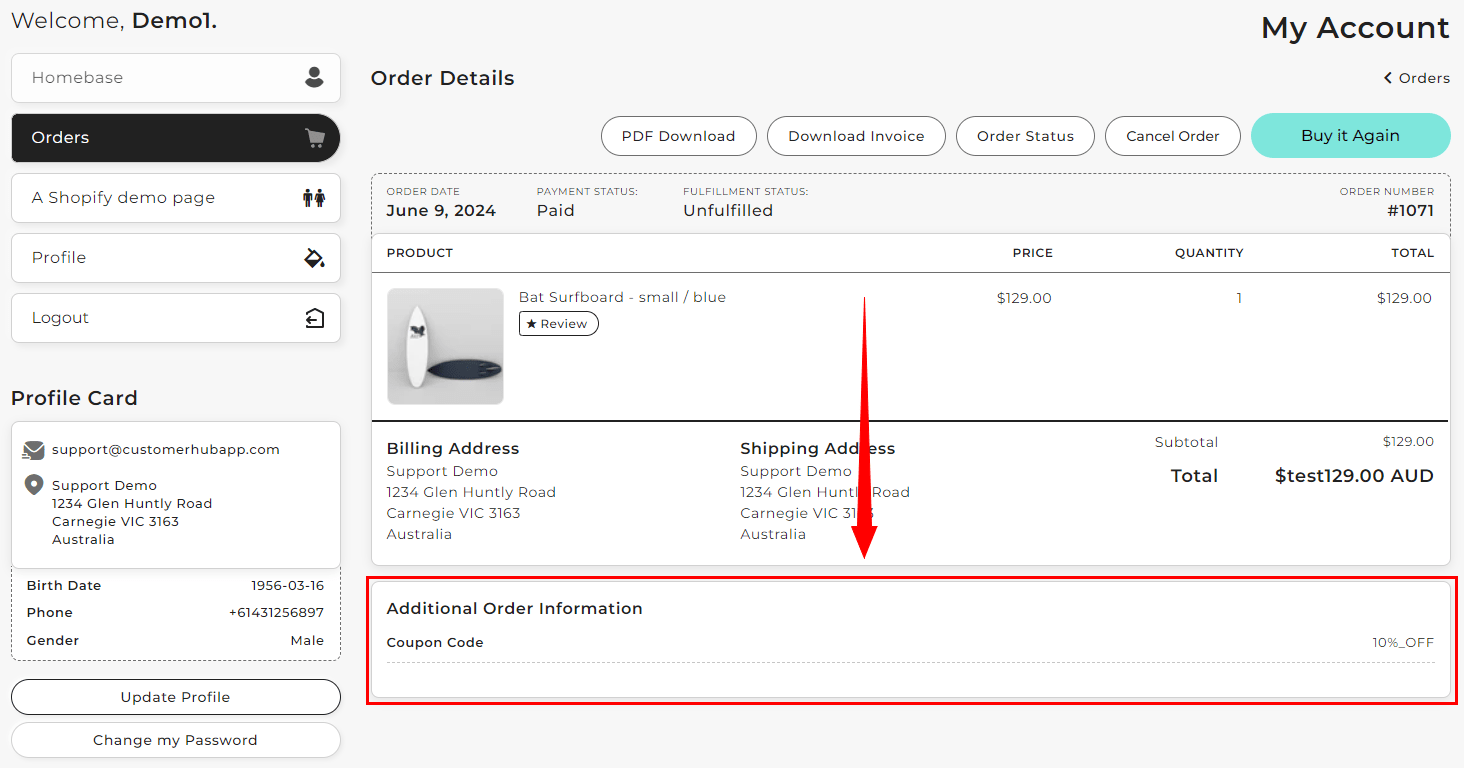The height and width of the screenshot is (768, 1464).
Task: Click the star icon inside the Review button
Action: 534,323
